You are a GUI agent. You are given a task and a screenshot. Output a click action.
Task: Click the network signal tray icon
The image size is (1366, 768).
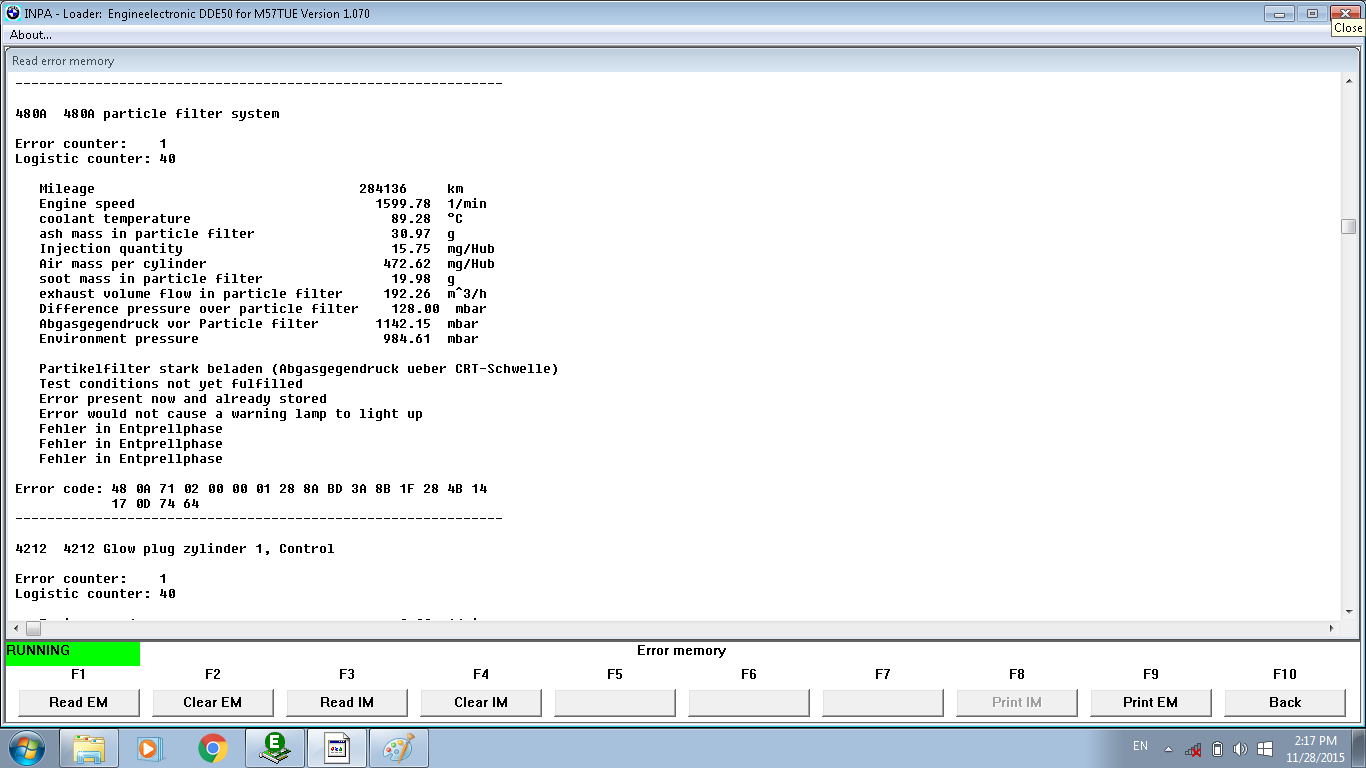click(1193, 749)
